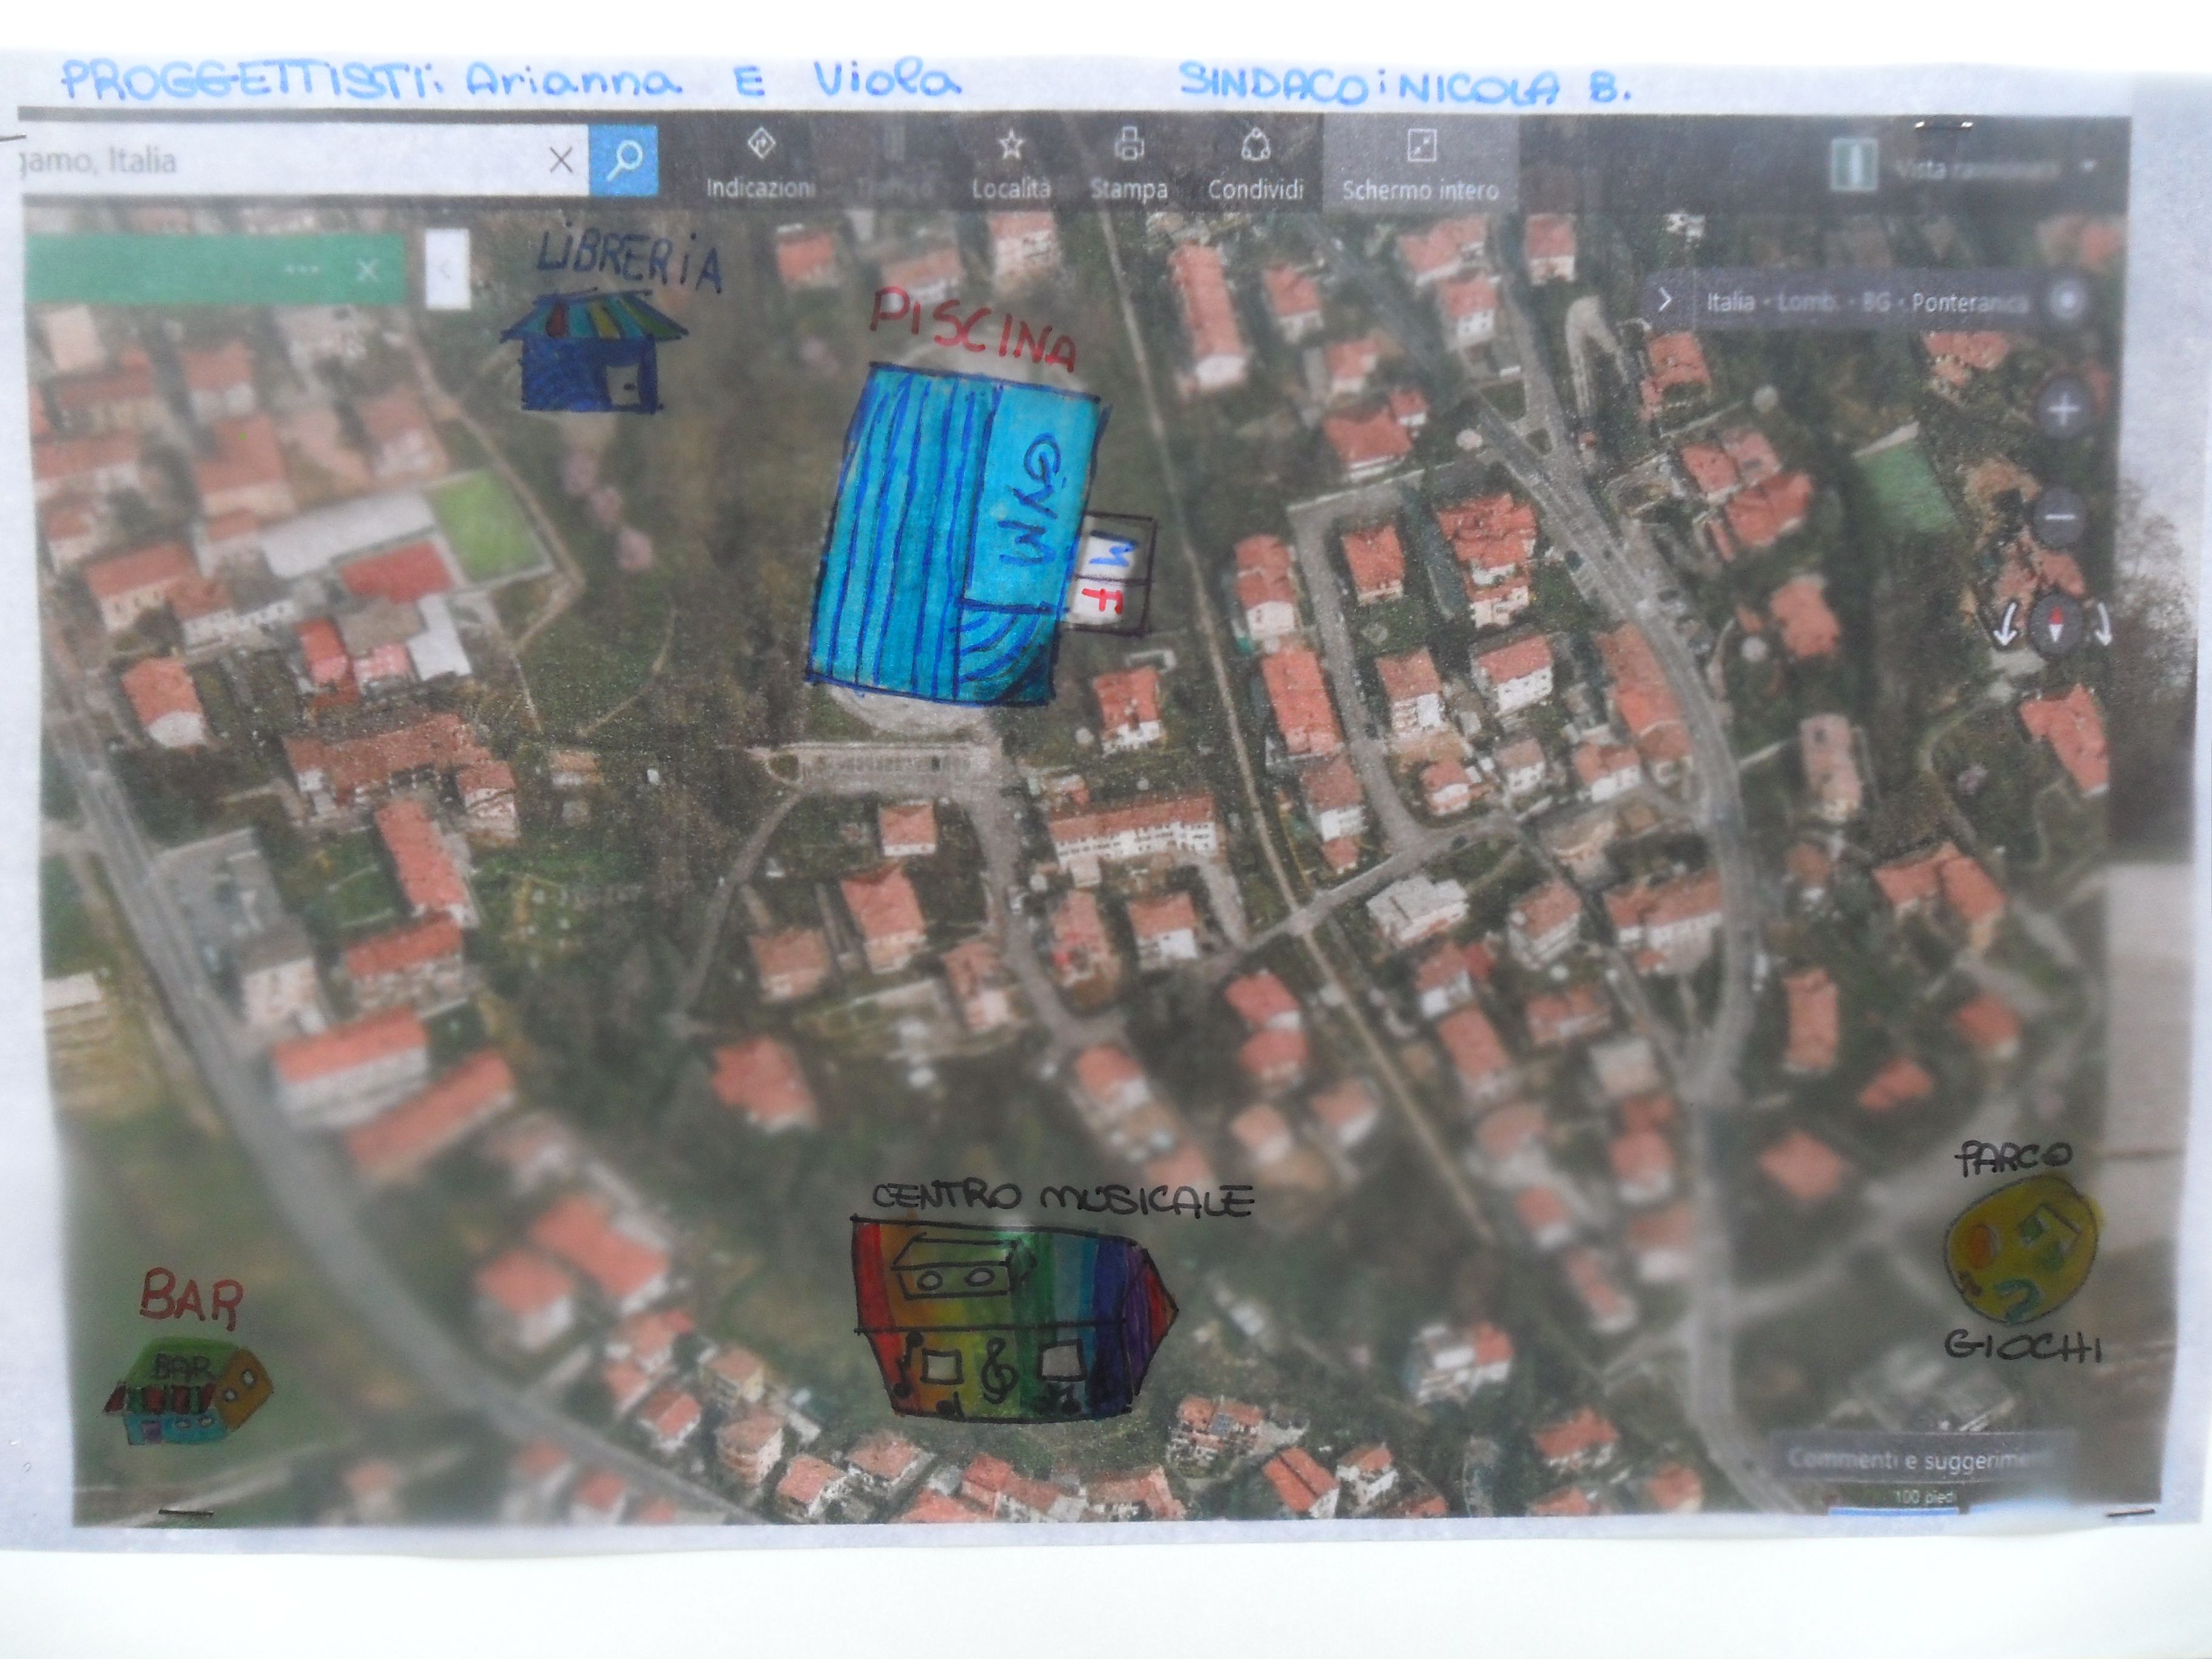Toggle the Traffico traffic layer
The height and width of the screenshot is (1659, 2212).
895,165
